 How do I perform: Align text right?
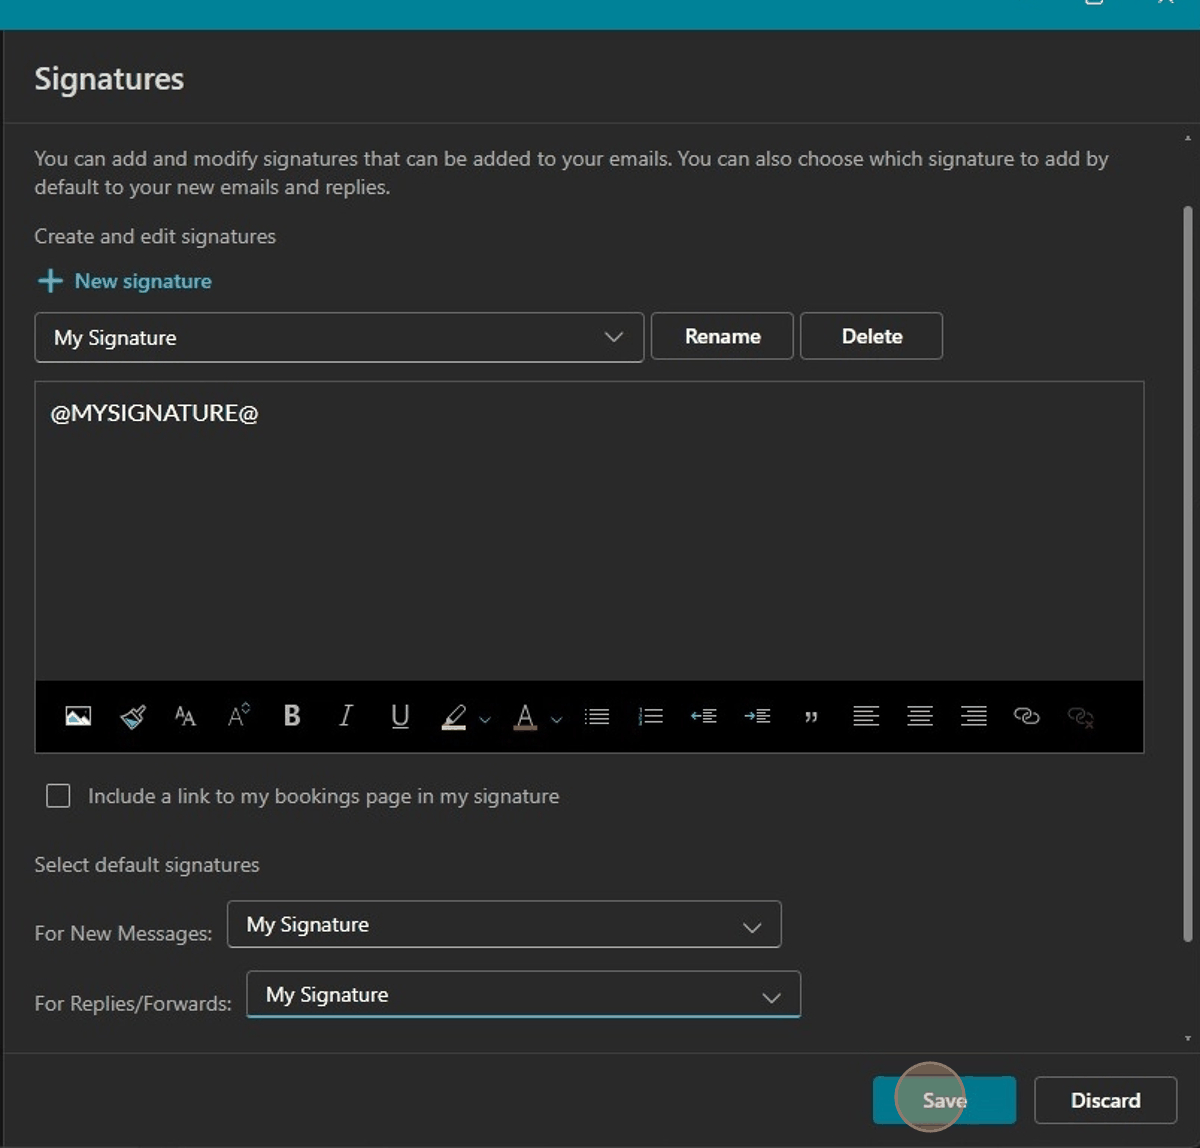point(974,716)
